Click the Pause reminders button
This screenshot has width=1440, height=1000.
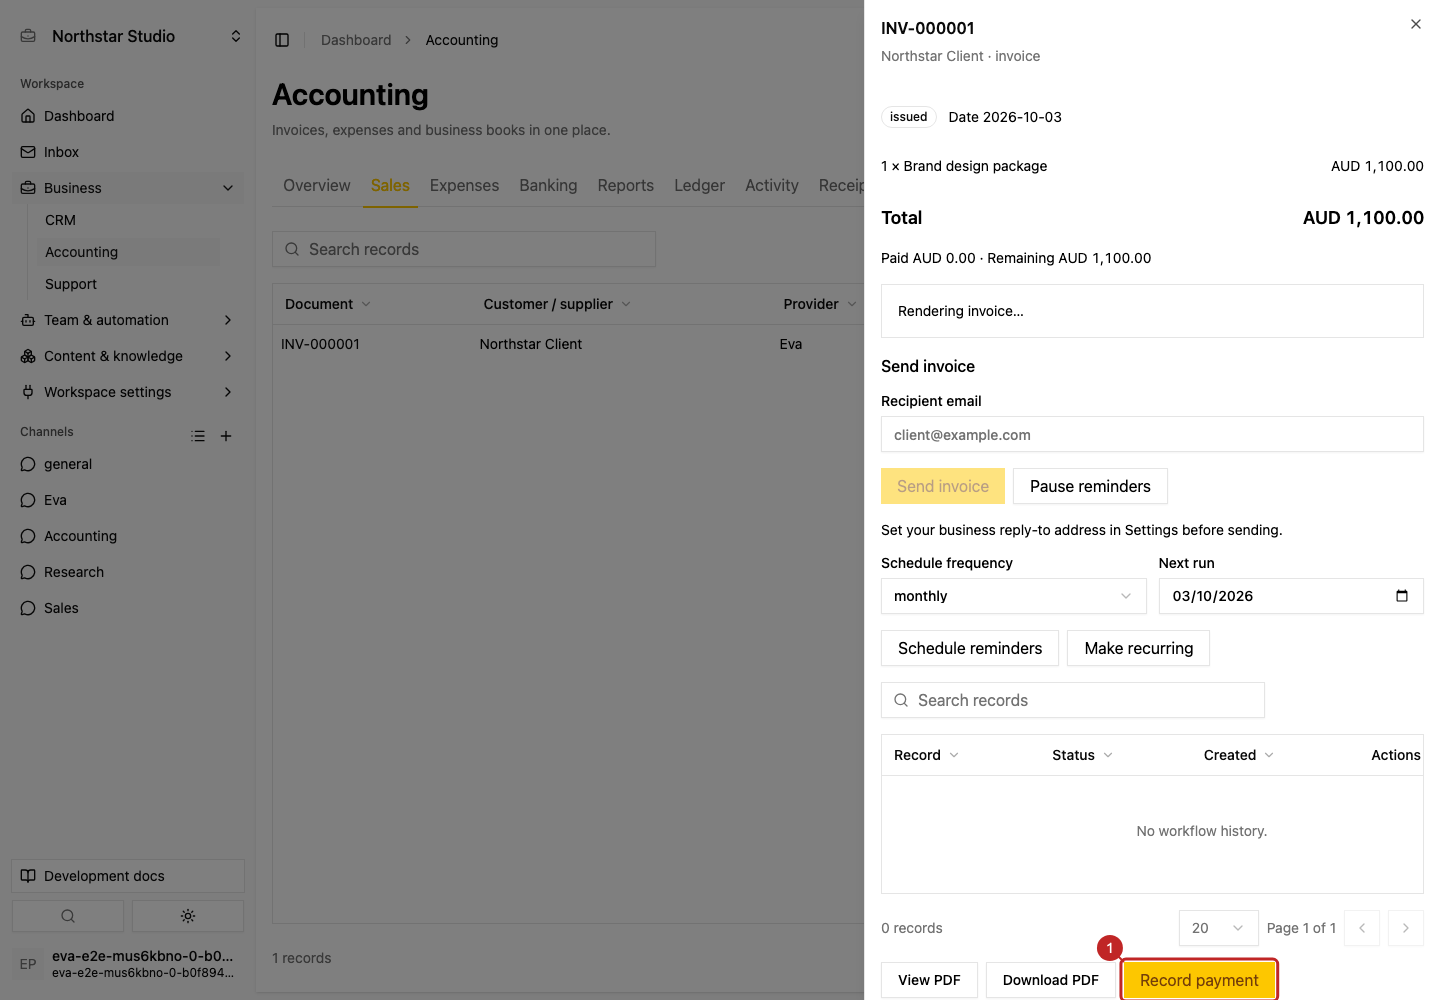point(1090,486)
